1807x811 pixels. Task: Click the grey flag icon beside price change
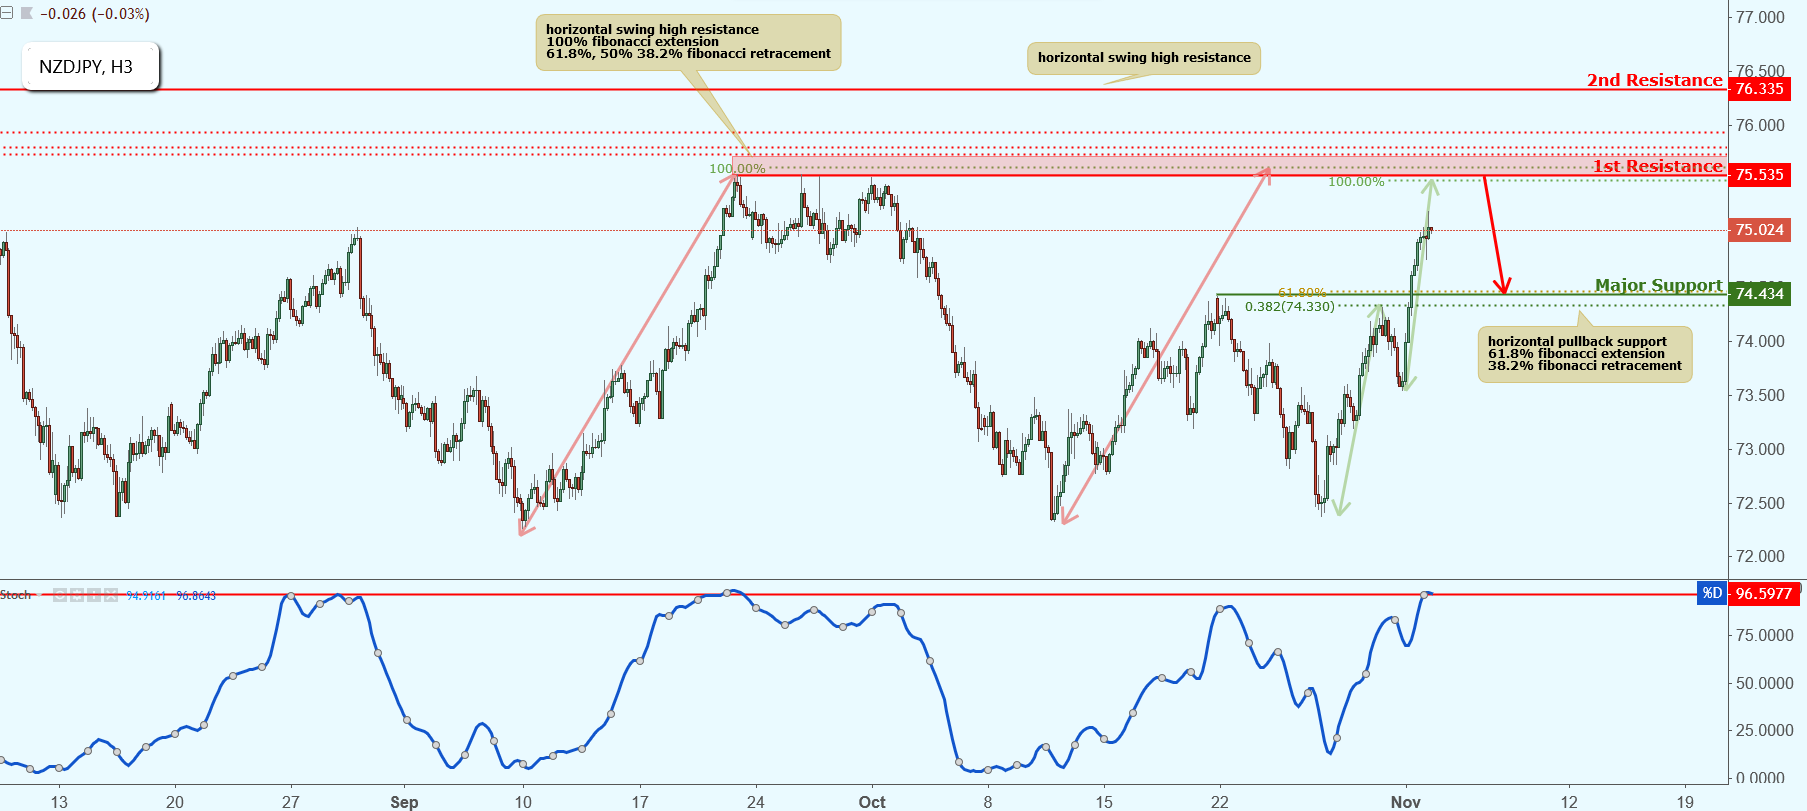tap(26, 13)
